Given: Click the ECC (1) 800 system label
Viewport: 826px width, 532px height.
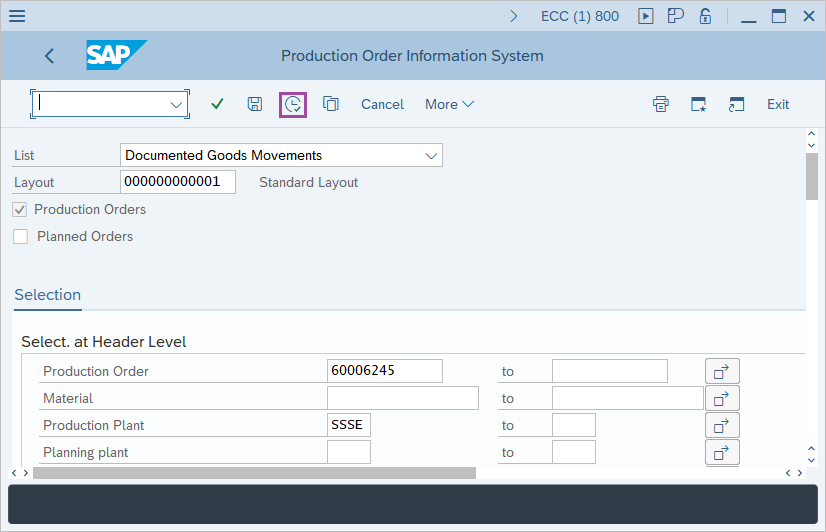Looking at the screenshot, I should 579,16.
